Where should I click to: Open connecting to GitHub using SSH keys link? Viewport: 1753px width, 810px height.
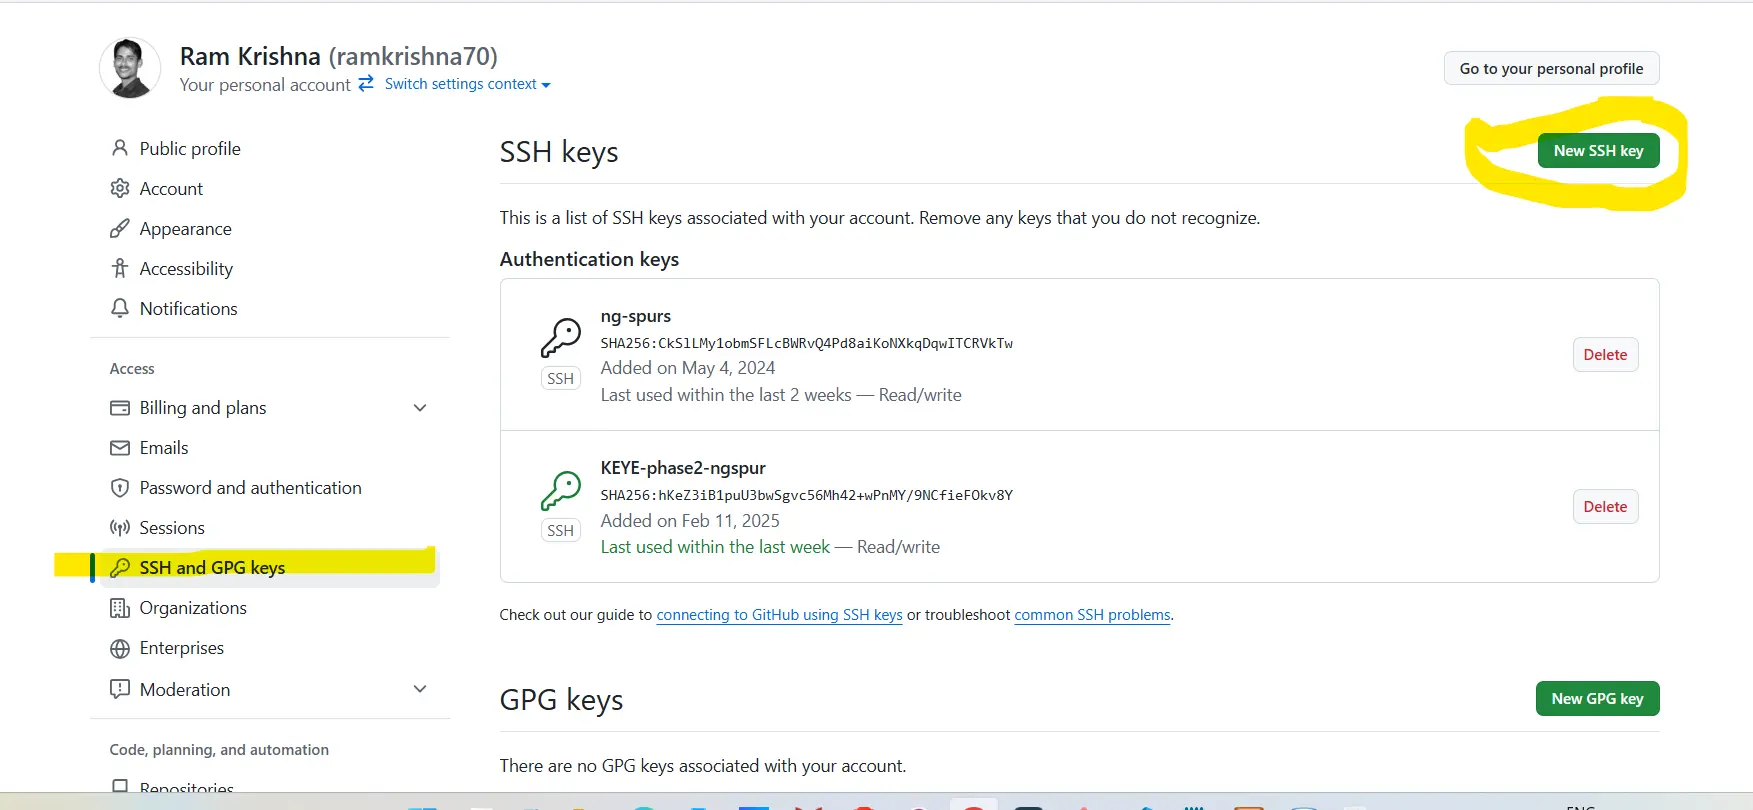coord(779,615)
